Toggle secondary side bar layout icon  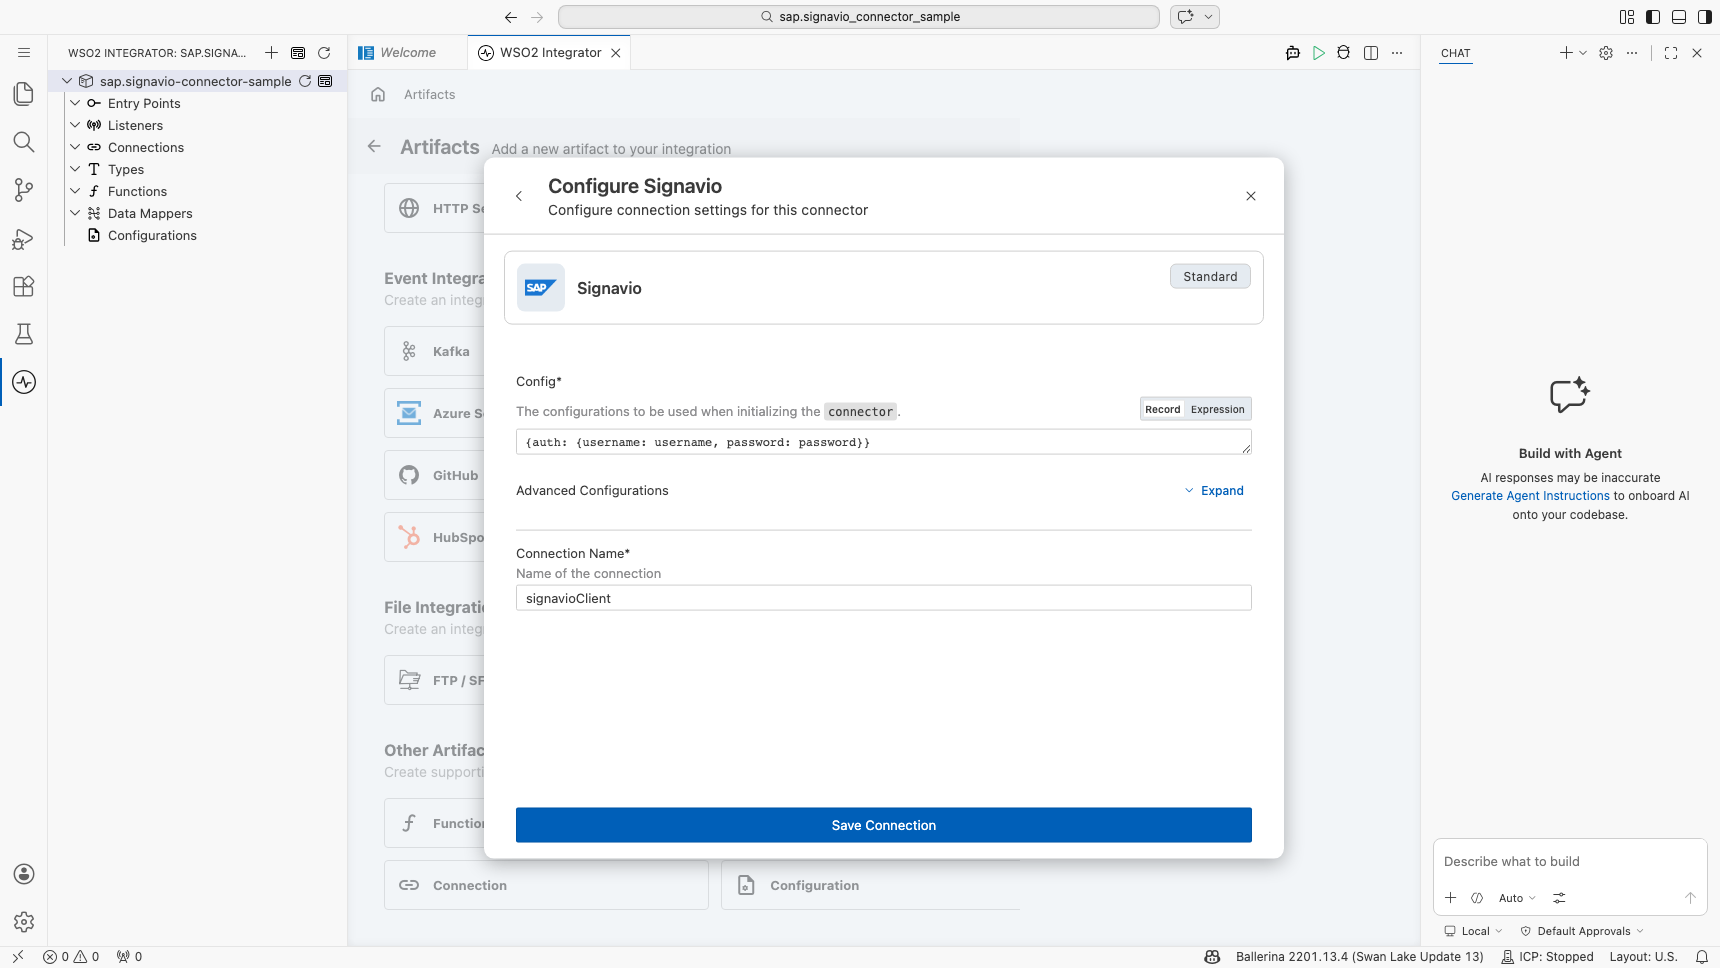pos(1705,17)
